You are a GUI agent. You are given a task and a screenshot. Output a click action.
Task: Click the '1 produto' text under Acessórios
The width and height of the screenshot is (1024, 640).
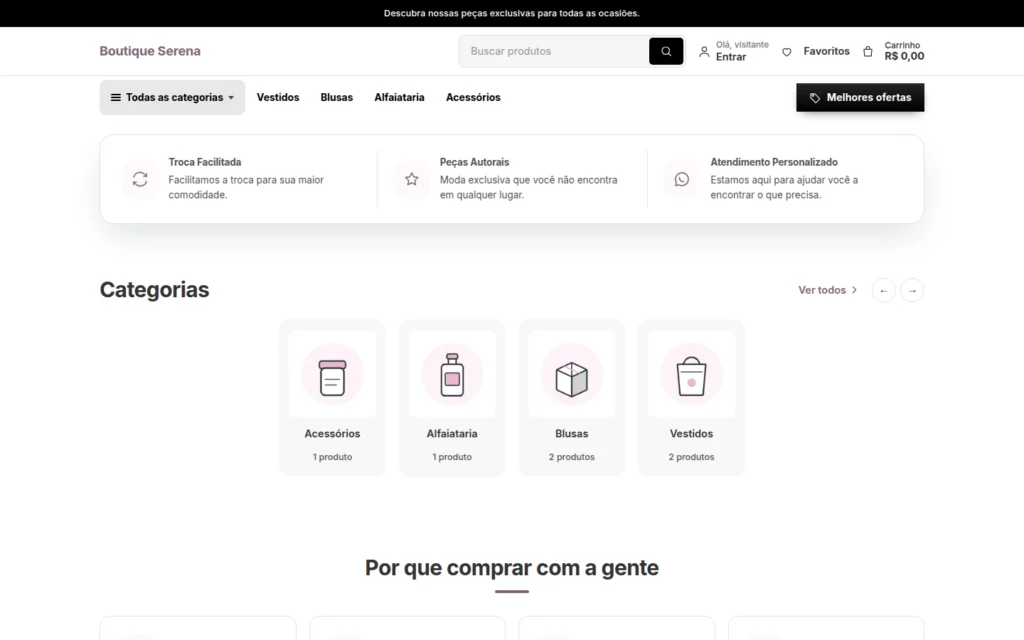pos(332,457)
